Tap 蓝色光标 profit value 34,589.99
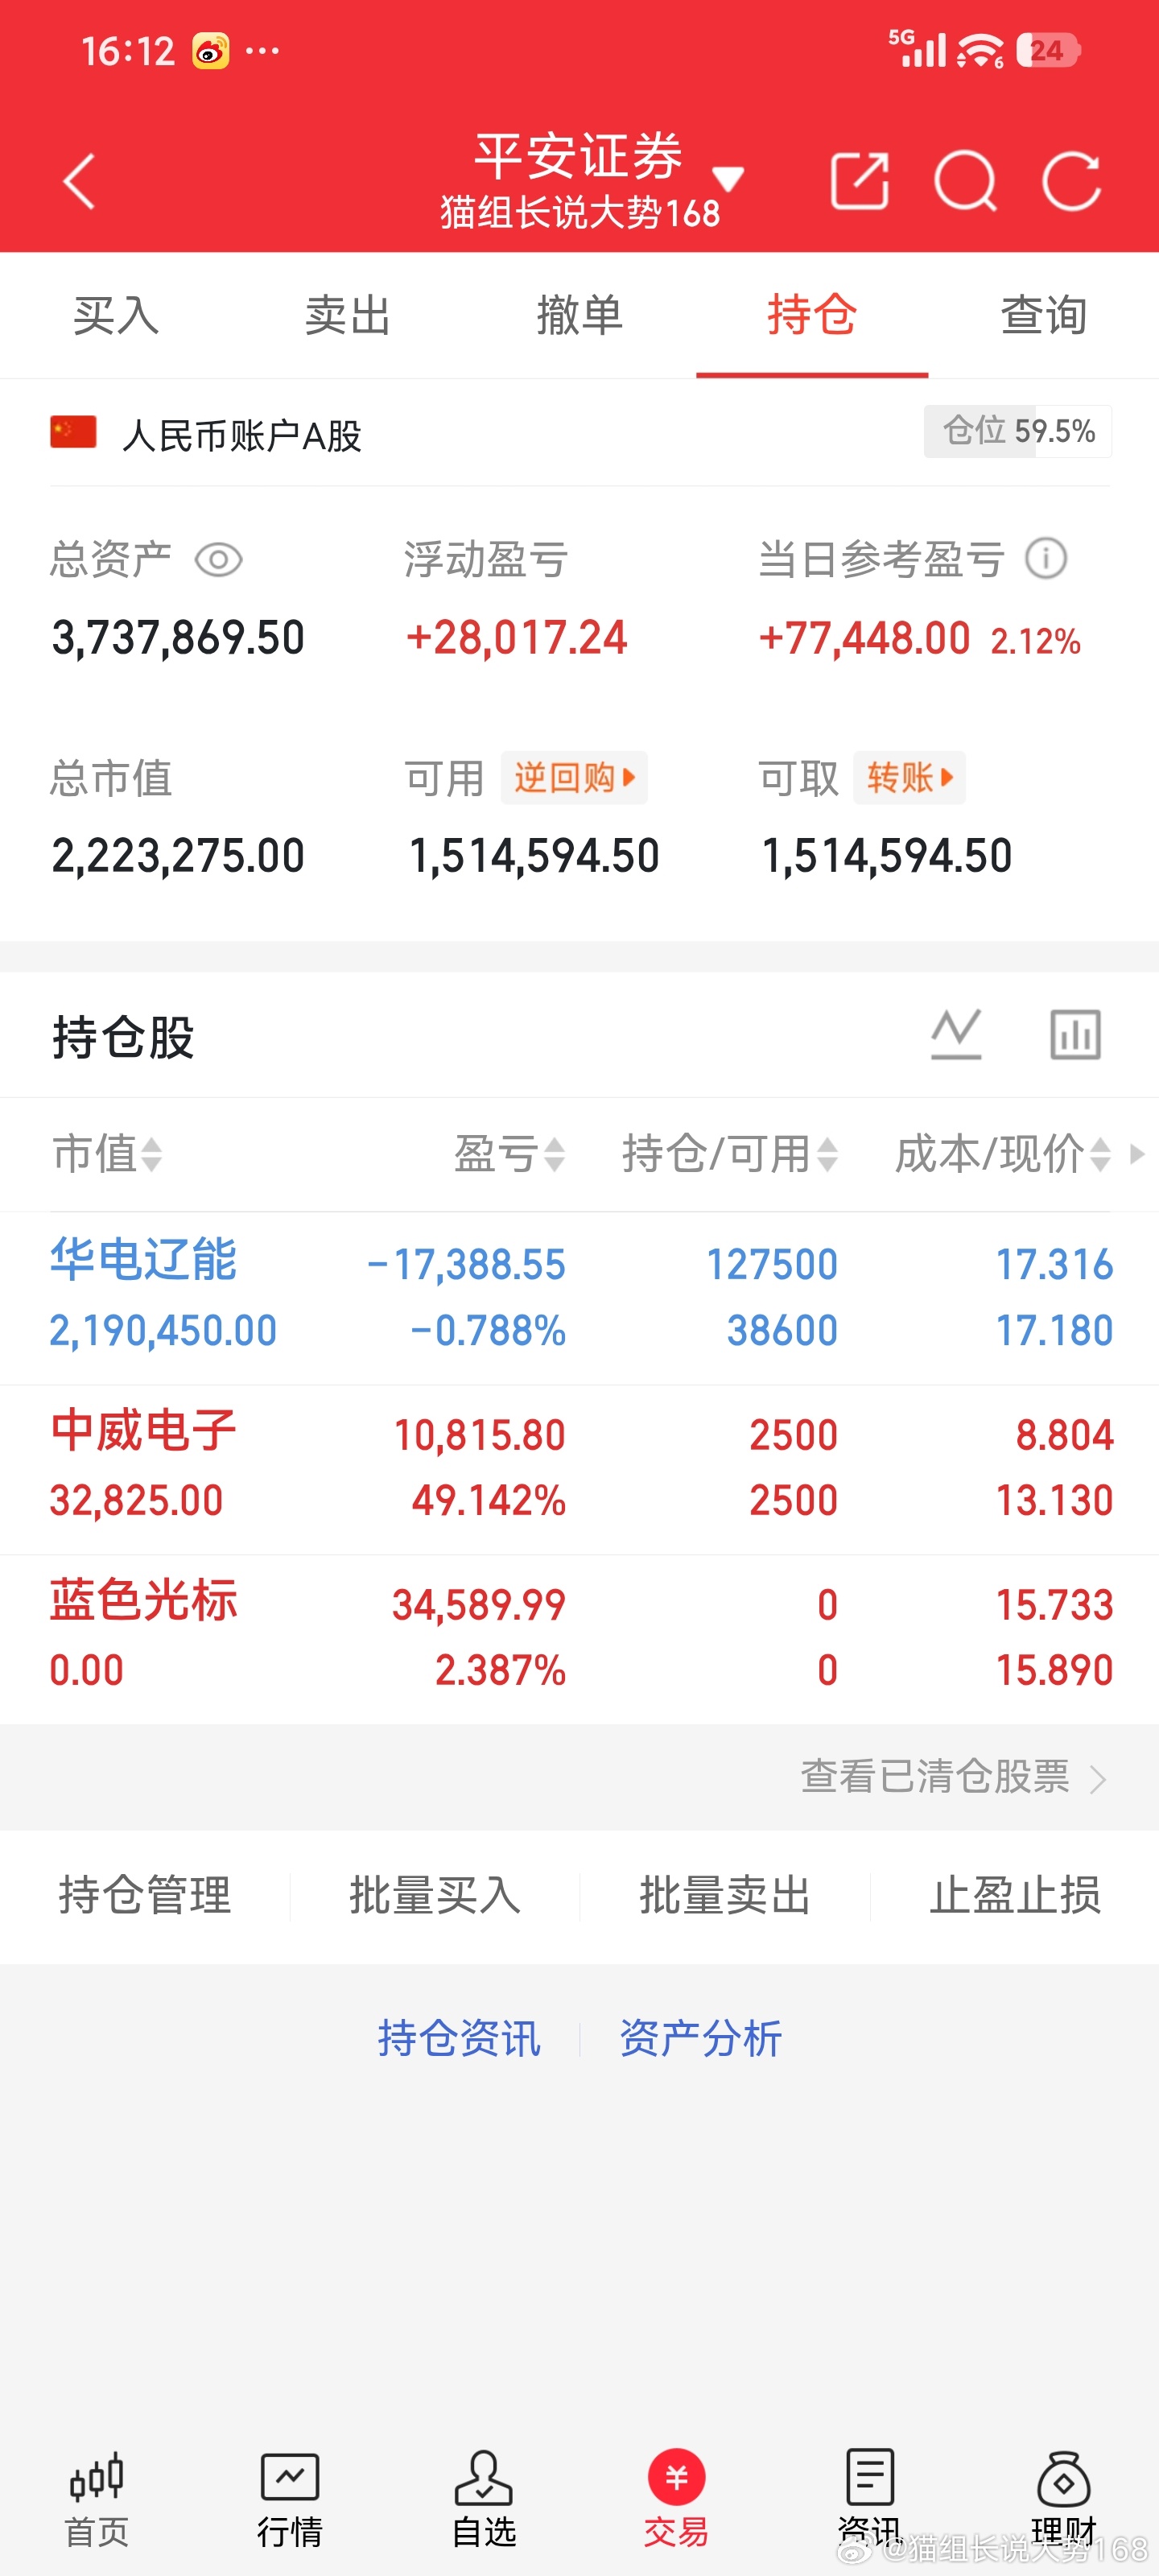Screen dimensions: 1159x2576 pos(479,1606)
